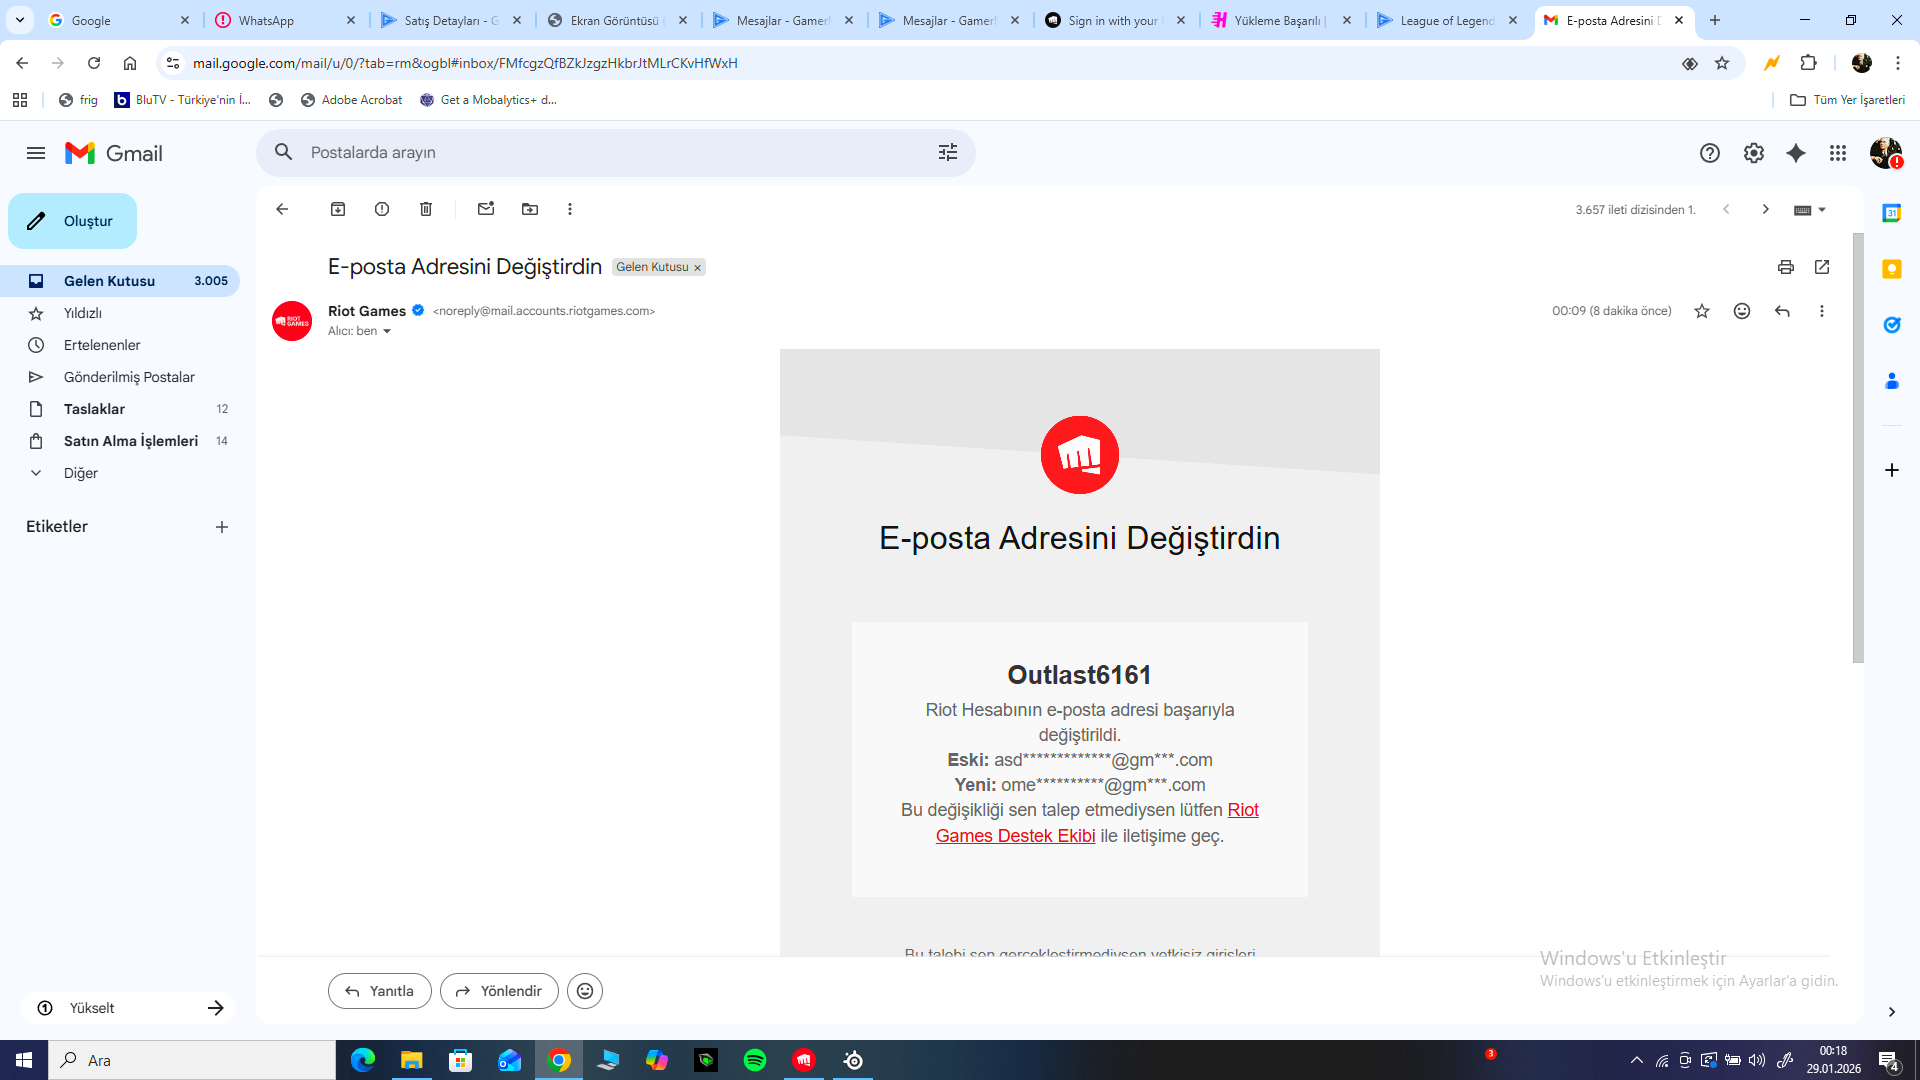Click Yanıtla reply button

coord(380,991)
